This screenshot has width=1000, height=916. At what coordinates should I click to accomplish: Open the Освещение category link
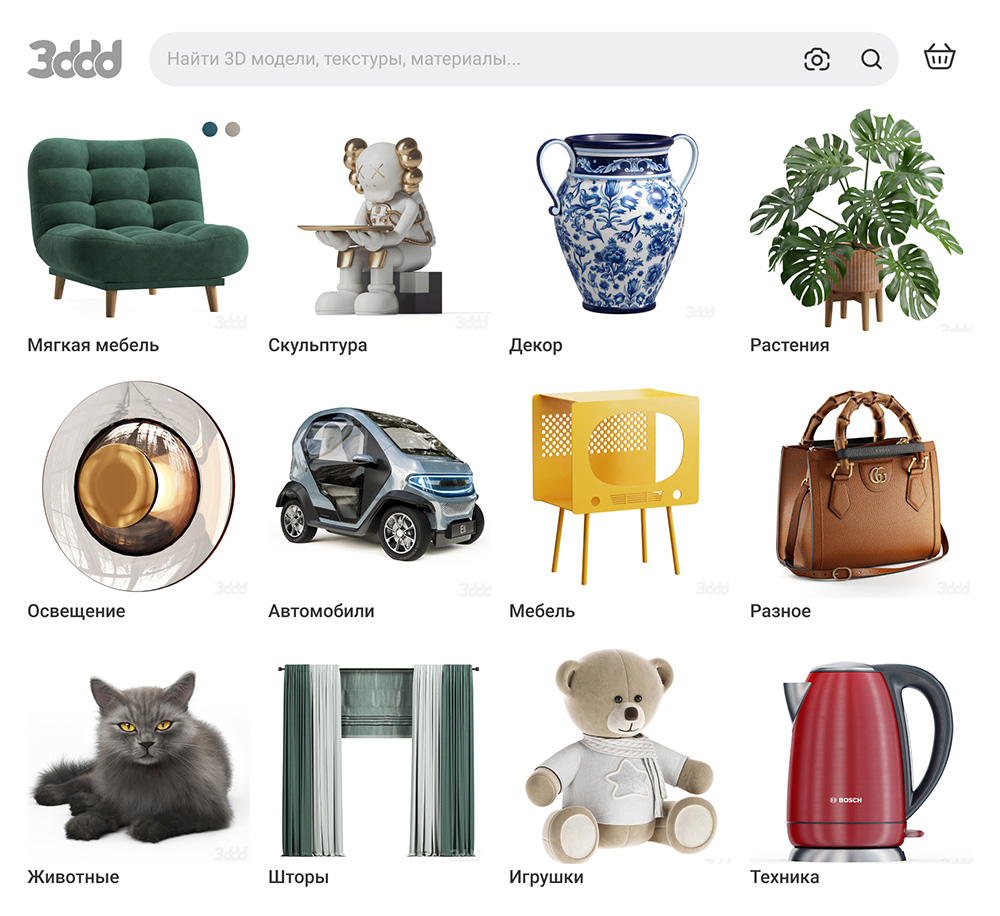[x=77, y=611]
